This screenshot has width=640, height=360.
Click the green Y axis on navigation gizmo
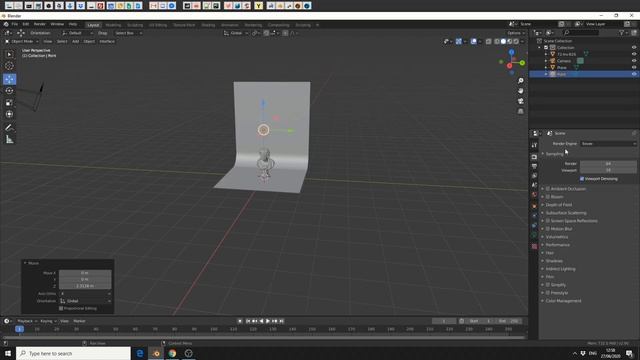tap(522, 62)
